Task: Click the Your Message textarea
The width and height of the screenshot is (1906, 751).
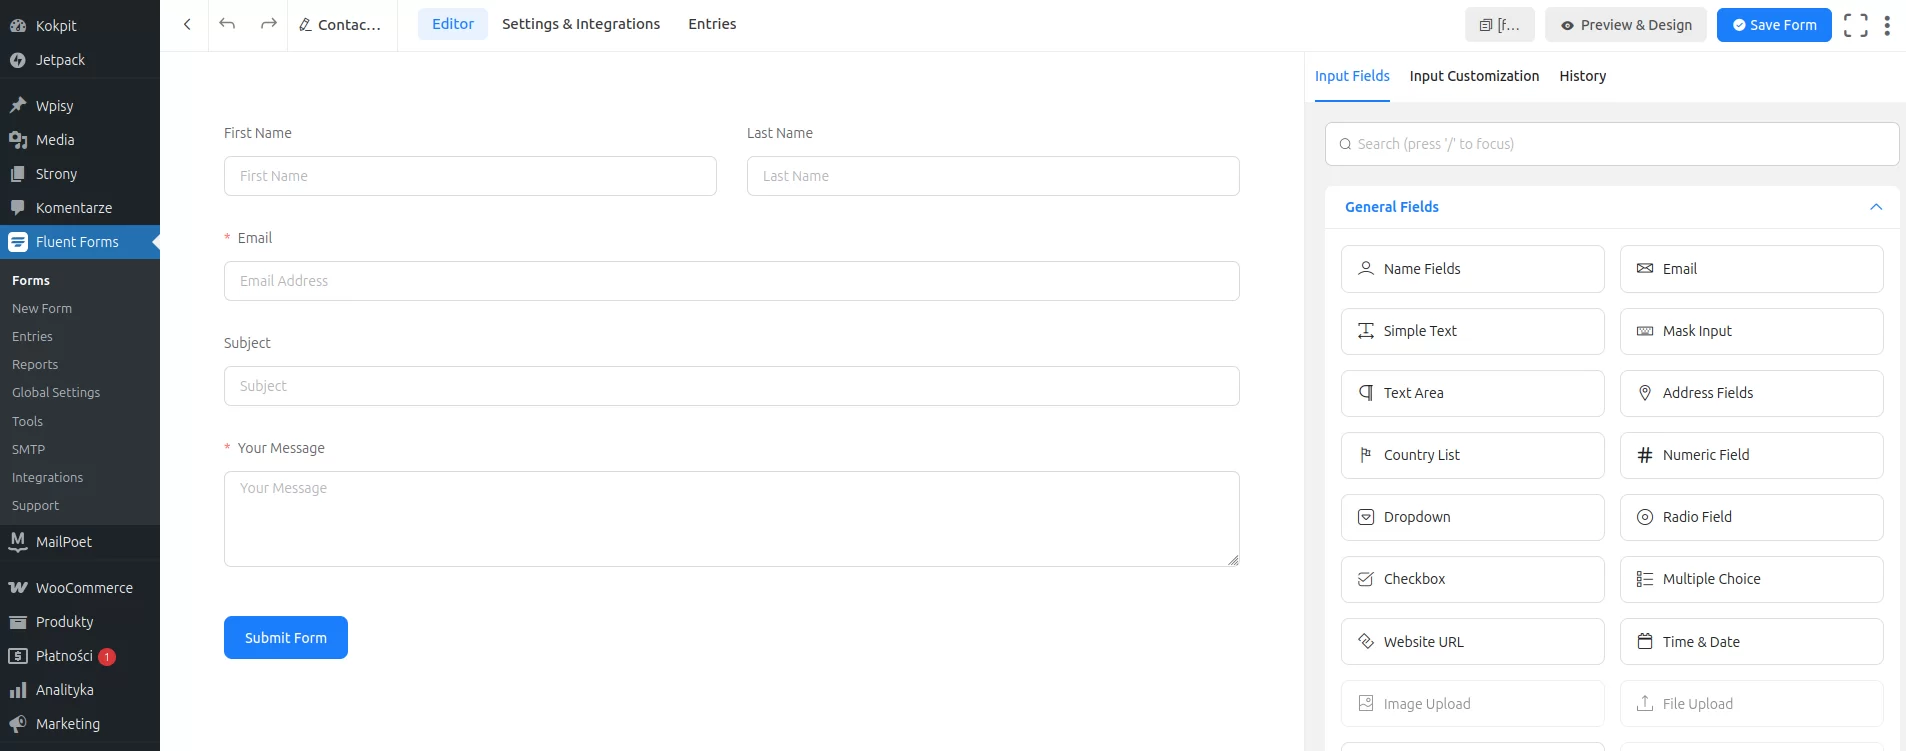Action: pyautogui.click(x=732, y=519)
